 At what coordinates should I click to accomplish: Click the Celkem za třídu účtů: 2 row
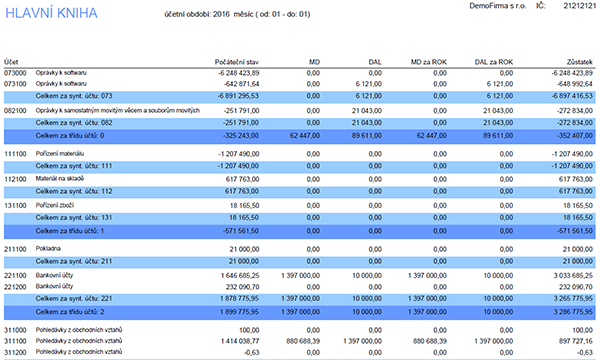tap(300, 313)
